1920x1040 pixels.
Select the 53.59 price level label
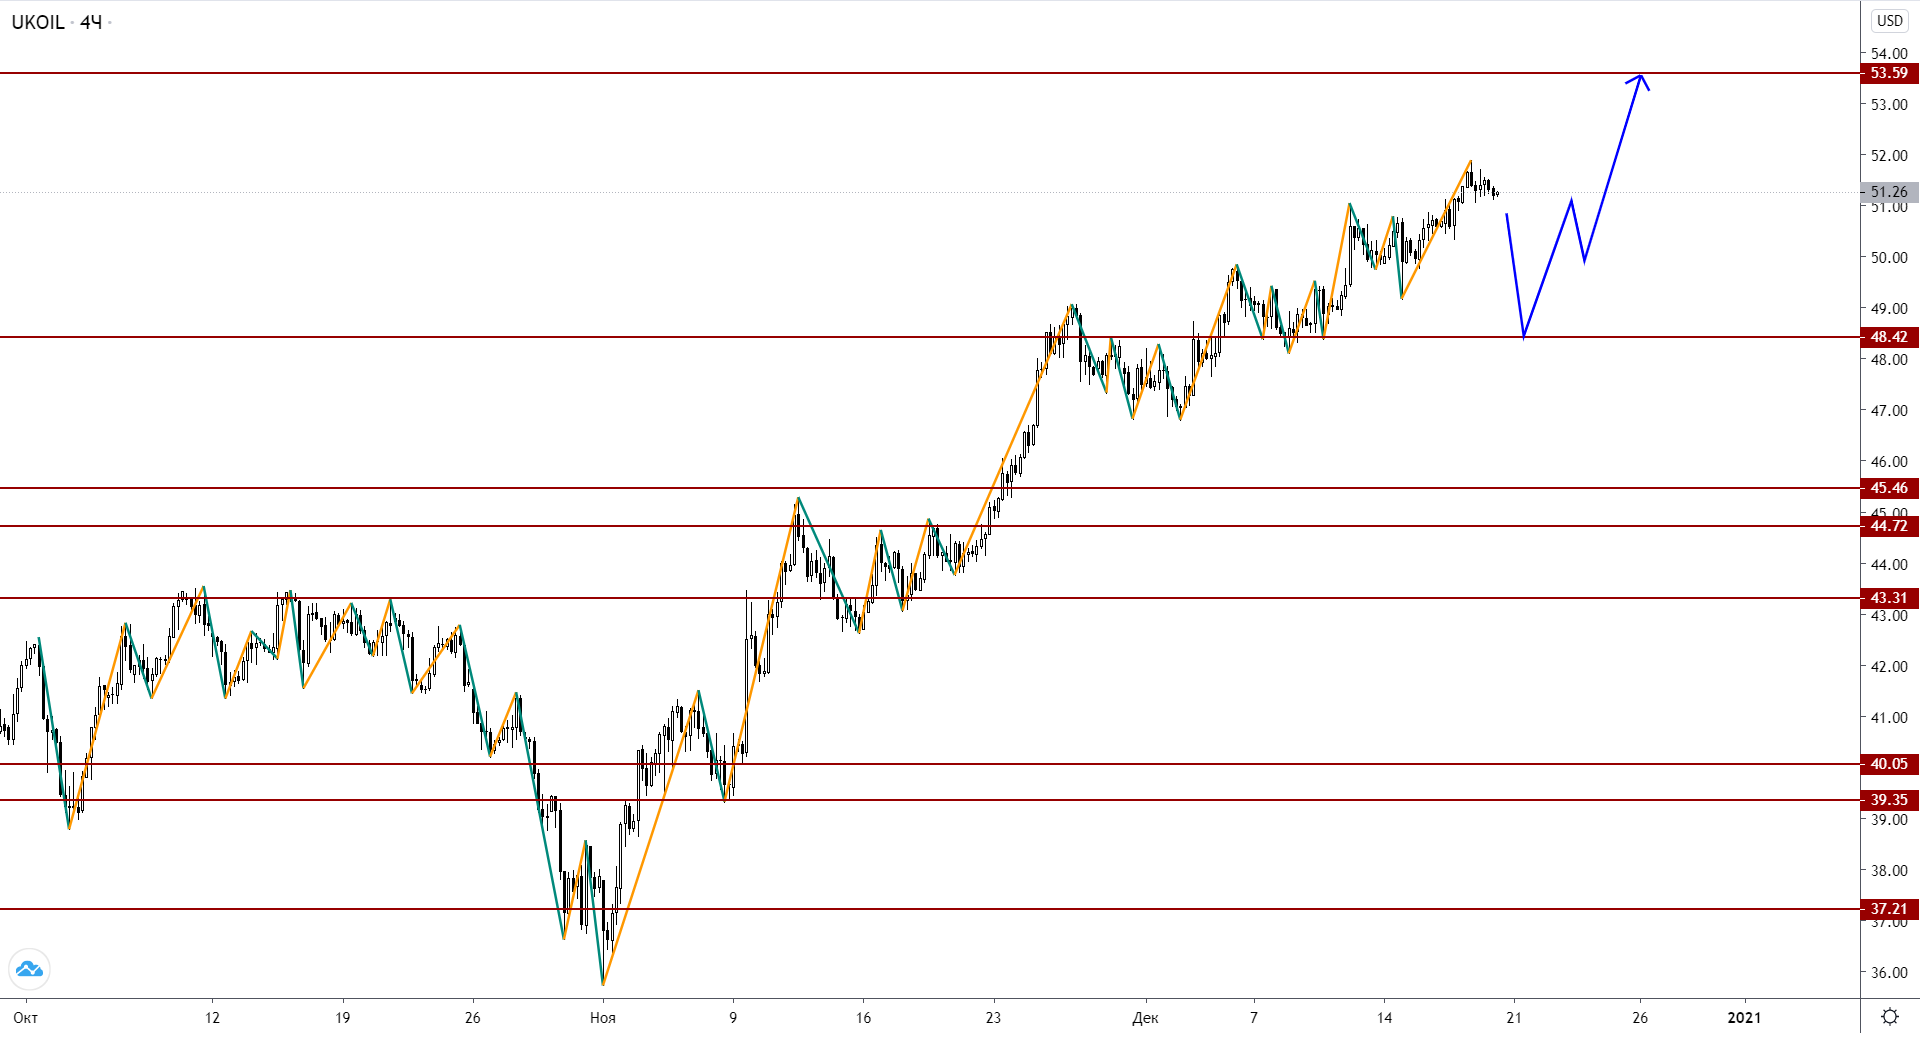click(1889, 73)
